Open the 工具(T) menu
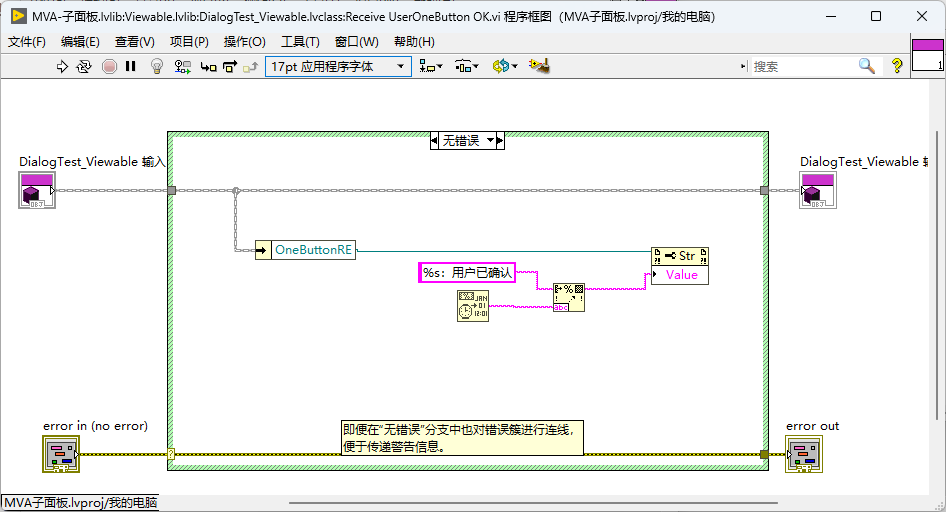Image resolution: width=946 pixels, height=512 pixels. 300,42
